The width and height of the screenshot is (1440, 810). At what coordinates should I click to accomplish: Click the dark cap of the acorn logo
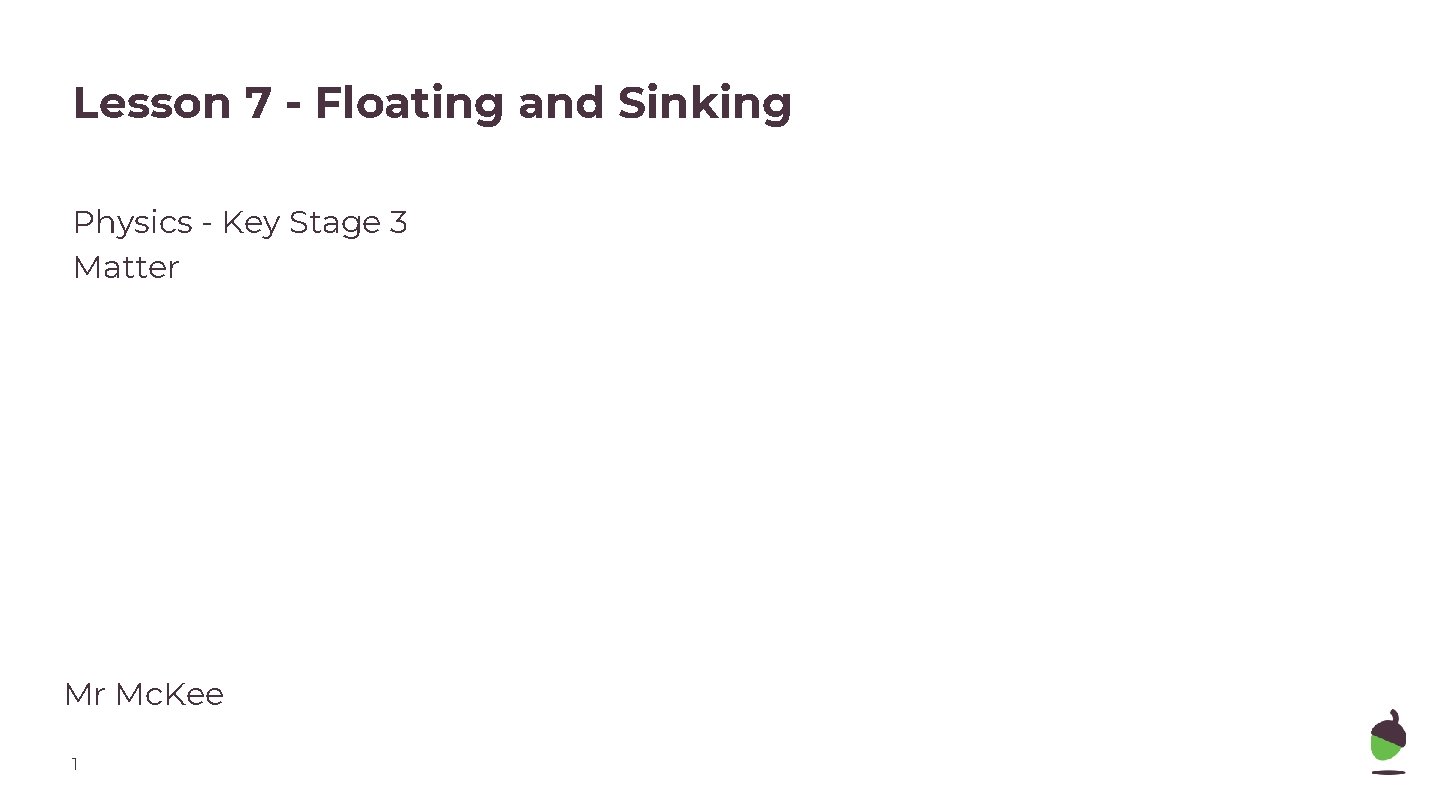(x=1389, y=730)
